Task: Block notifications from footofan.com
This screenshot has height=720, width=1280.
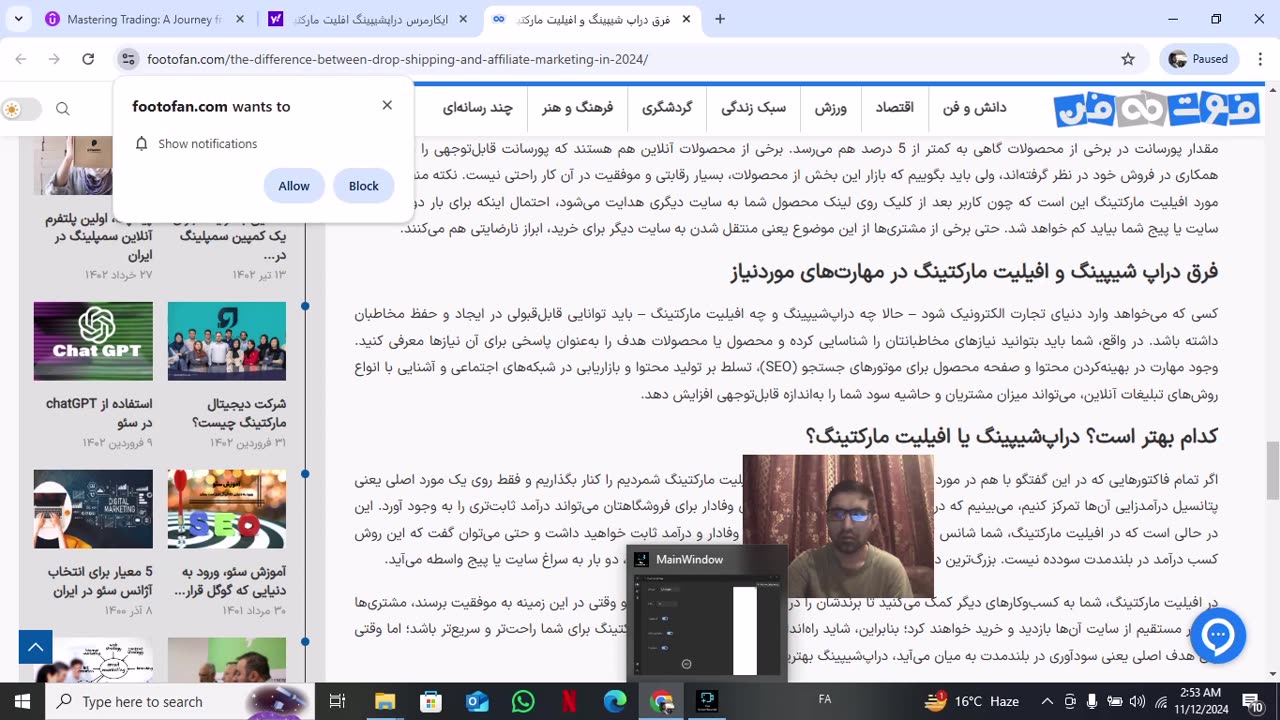Action: point(364,186)
